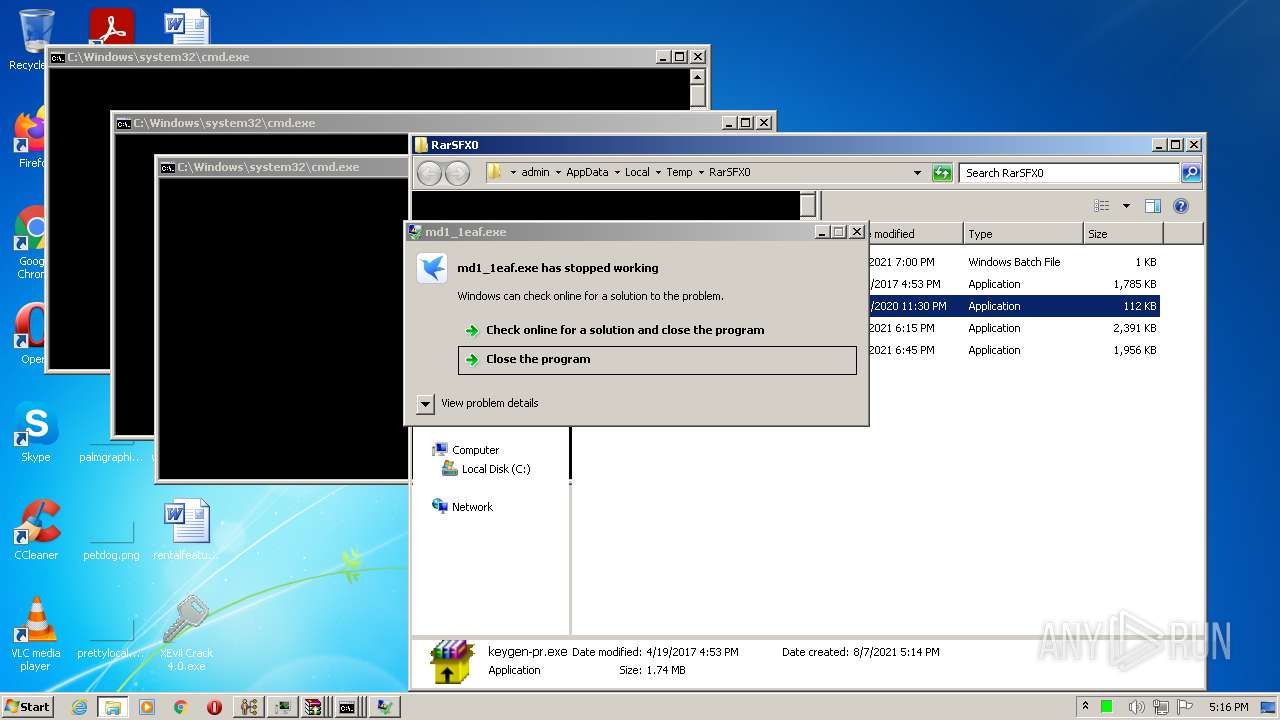
Task: Click AppData in the address breadcrumb
Action: point(587,173)
